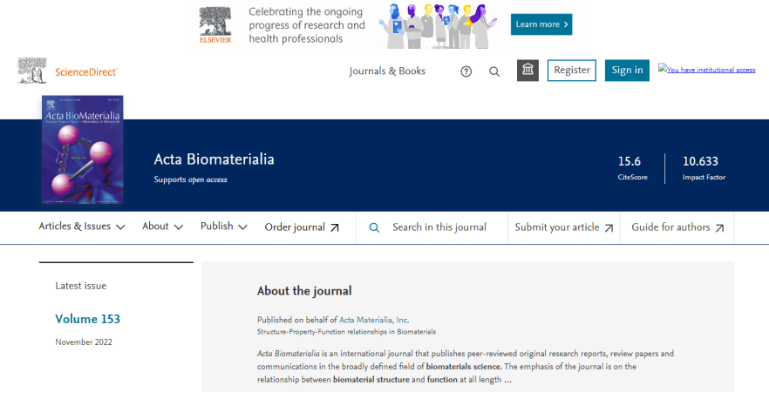Click the November 2022 date text
The width and height of the screenshot is (769, 393).
pos(84,342)
